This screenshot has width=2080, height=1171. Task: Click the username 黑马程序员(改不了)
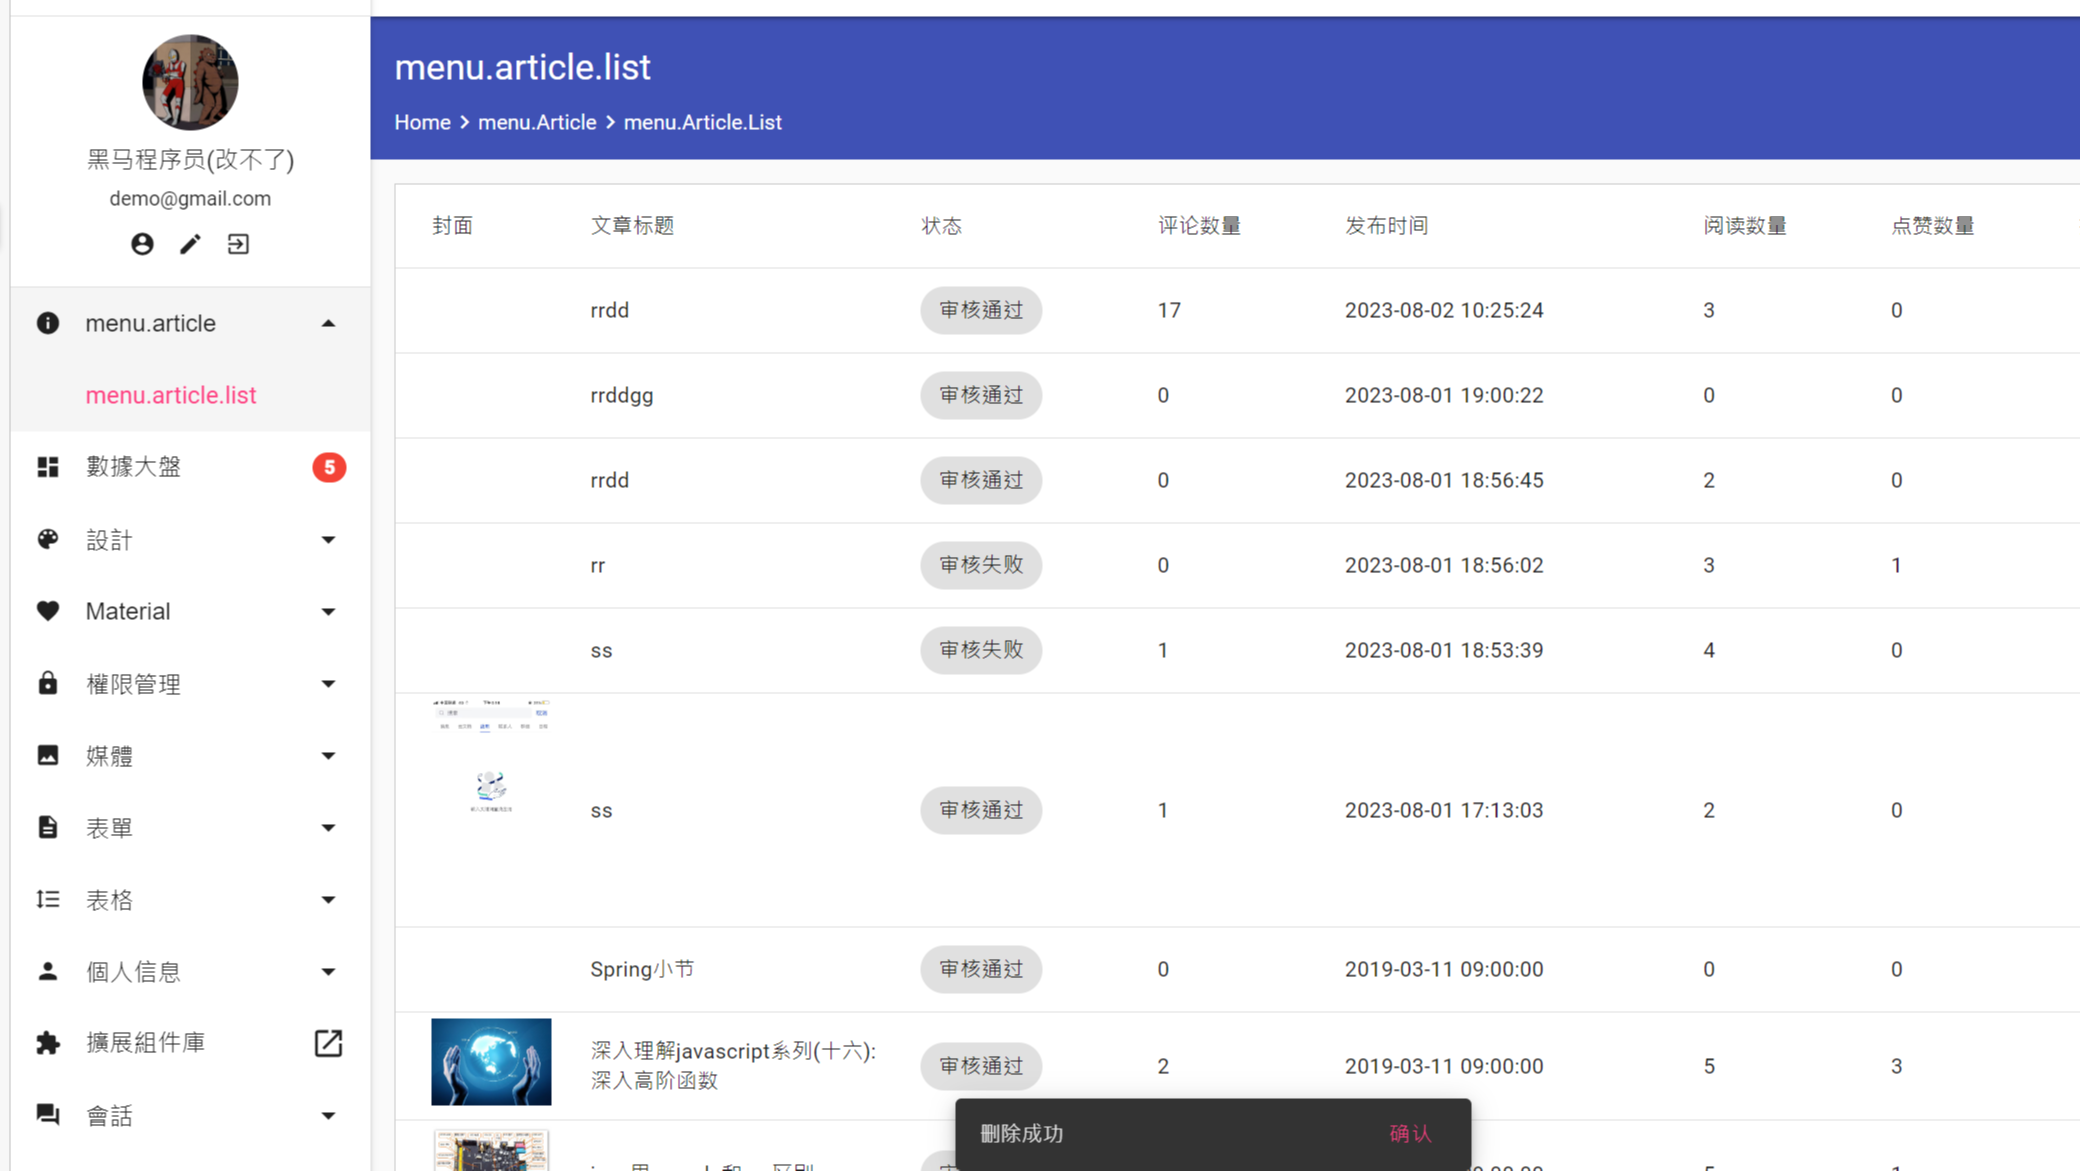pos(190,159)
